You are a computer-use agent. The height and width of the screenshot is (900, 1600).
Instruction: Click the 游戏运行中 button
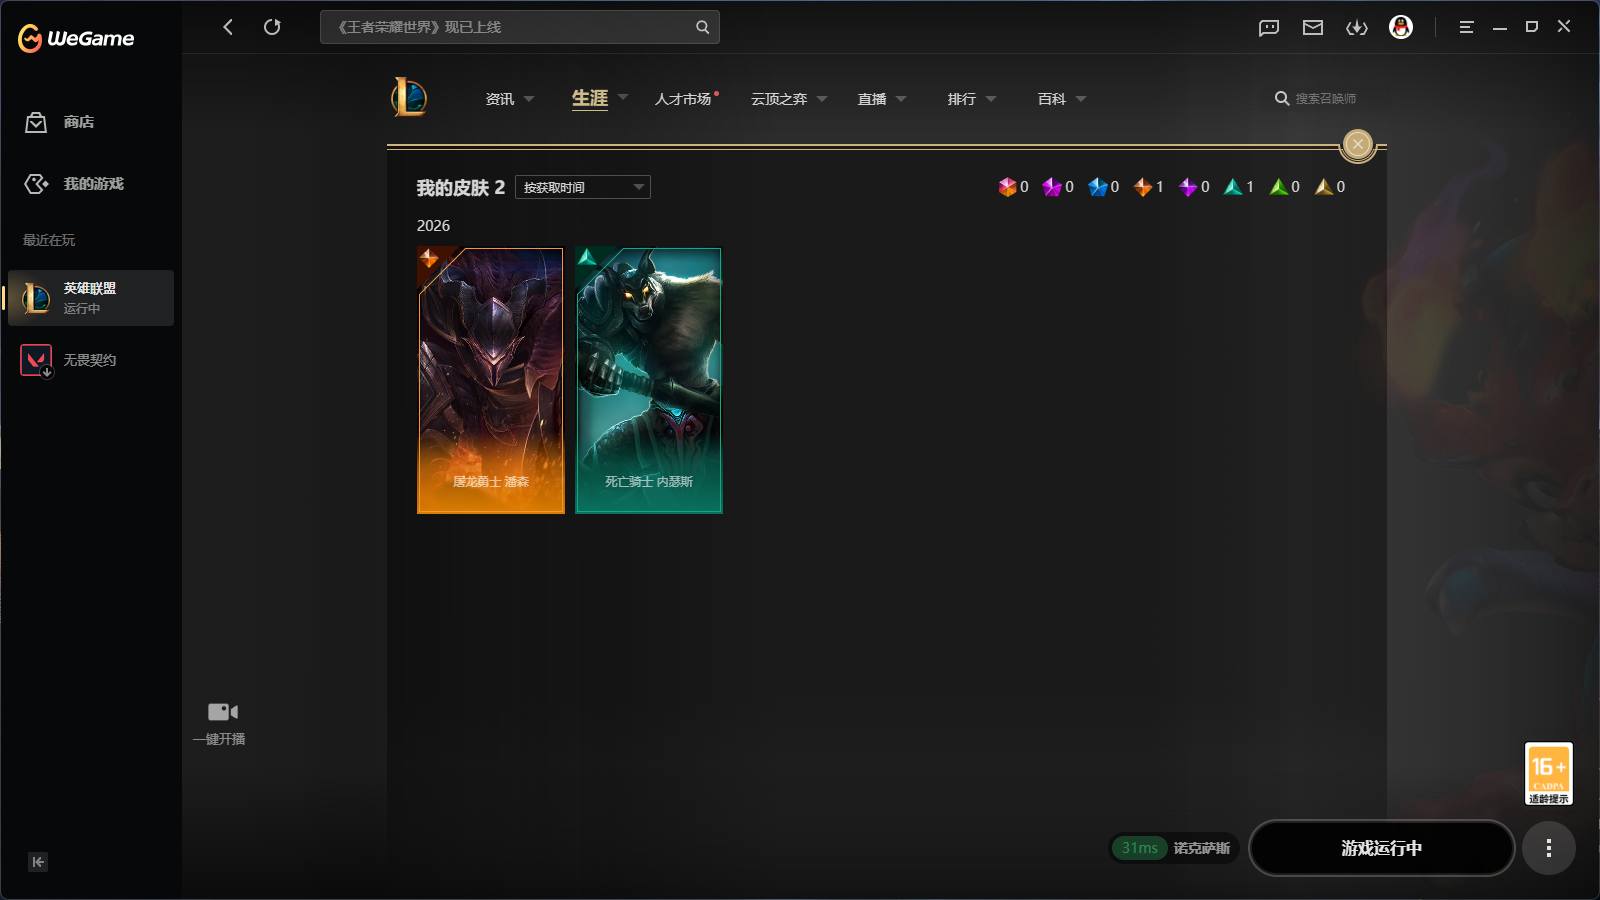point(1381,848)
